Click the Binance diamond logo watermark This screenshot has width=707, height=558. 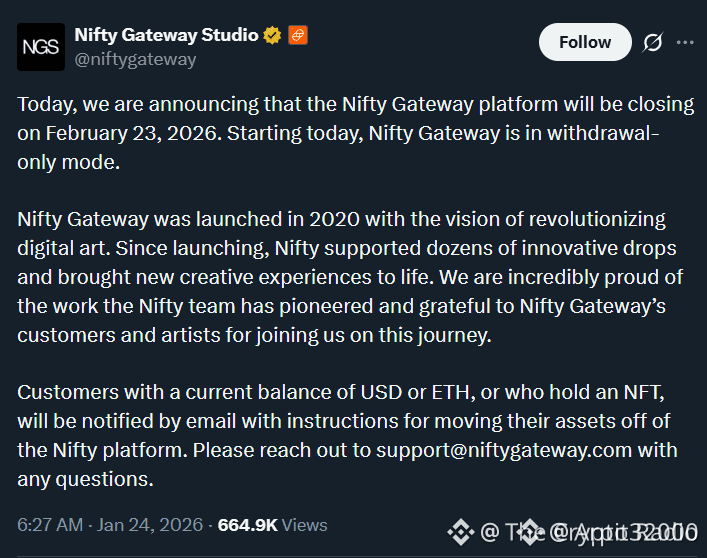pyautogui.click(x=459, y=530)
